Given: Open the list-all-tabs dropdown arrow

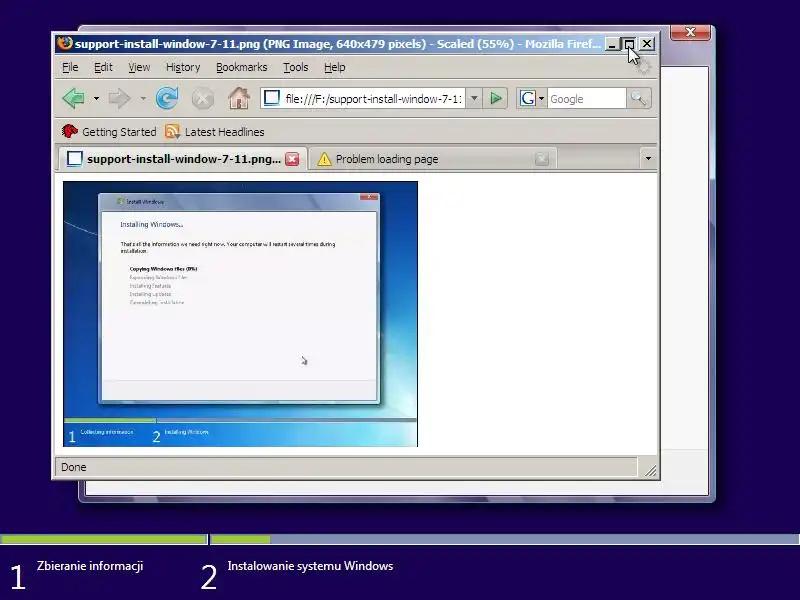Looking at the screenshot, I should (x=648, y=159).
